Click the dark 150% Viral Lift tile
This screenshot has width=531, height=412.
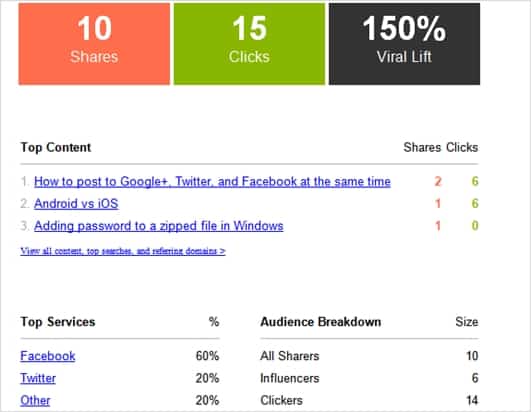(x=404, y=44)
